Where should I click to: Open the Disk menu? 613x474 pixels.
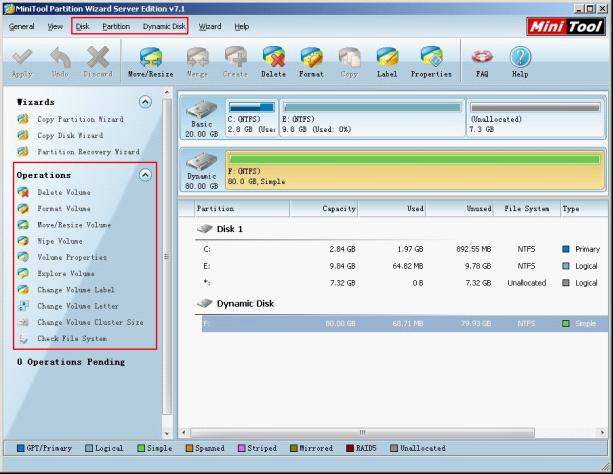(82, 27)
